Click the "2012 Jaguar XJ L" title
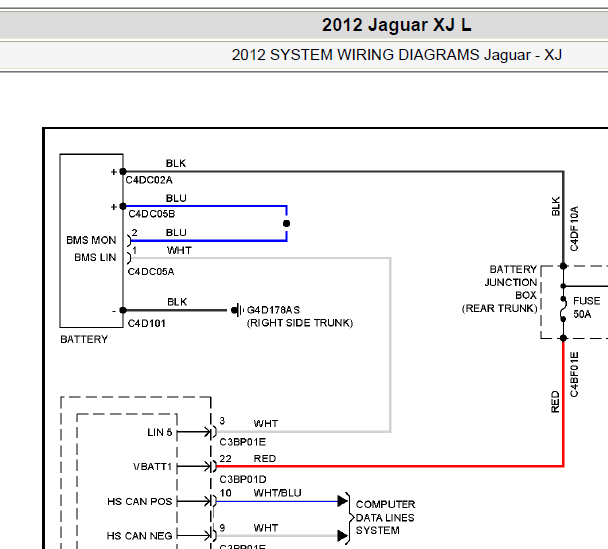Screen dimensions: 608x549 [x=396, y=25]
